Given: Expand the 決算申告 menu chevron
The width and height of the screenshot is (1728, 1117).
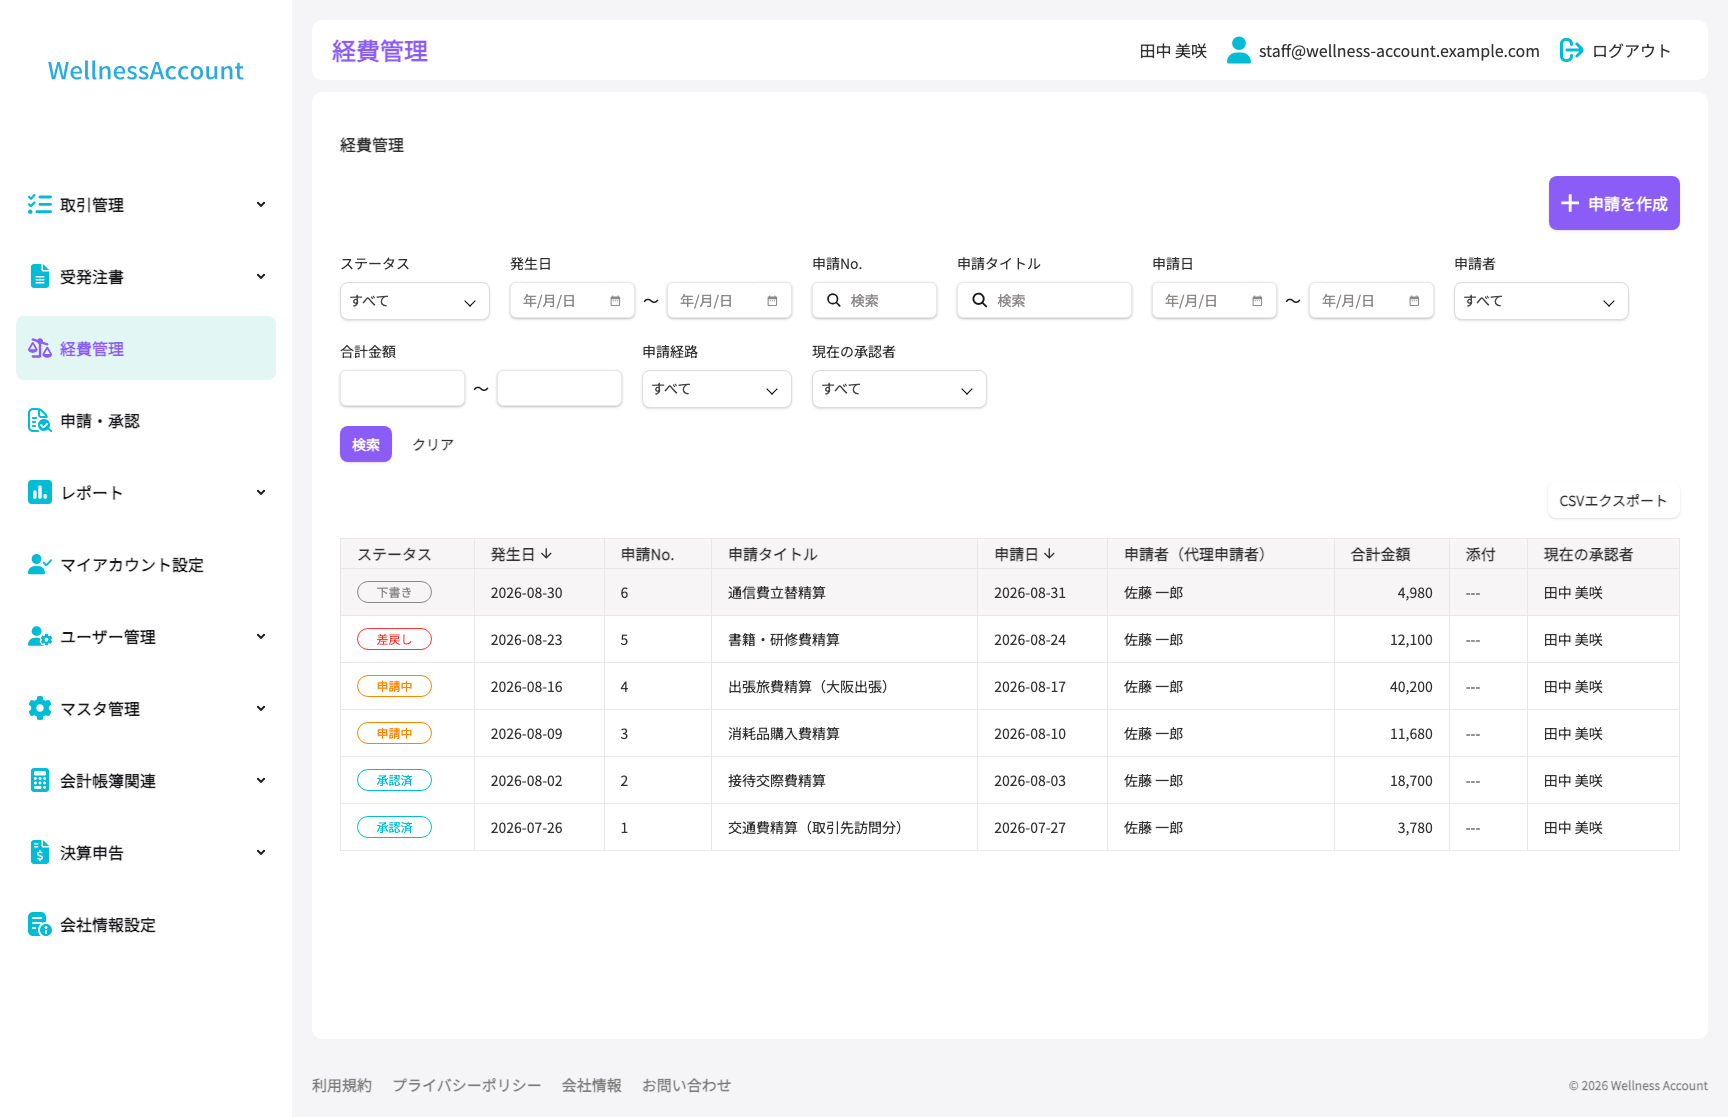Looking at the screenshot, I should pos(261,852).
